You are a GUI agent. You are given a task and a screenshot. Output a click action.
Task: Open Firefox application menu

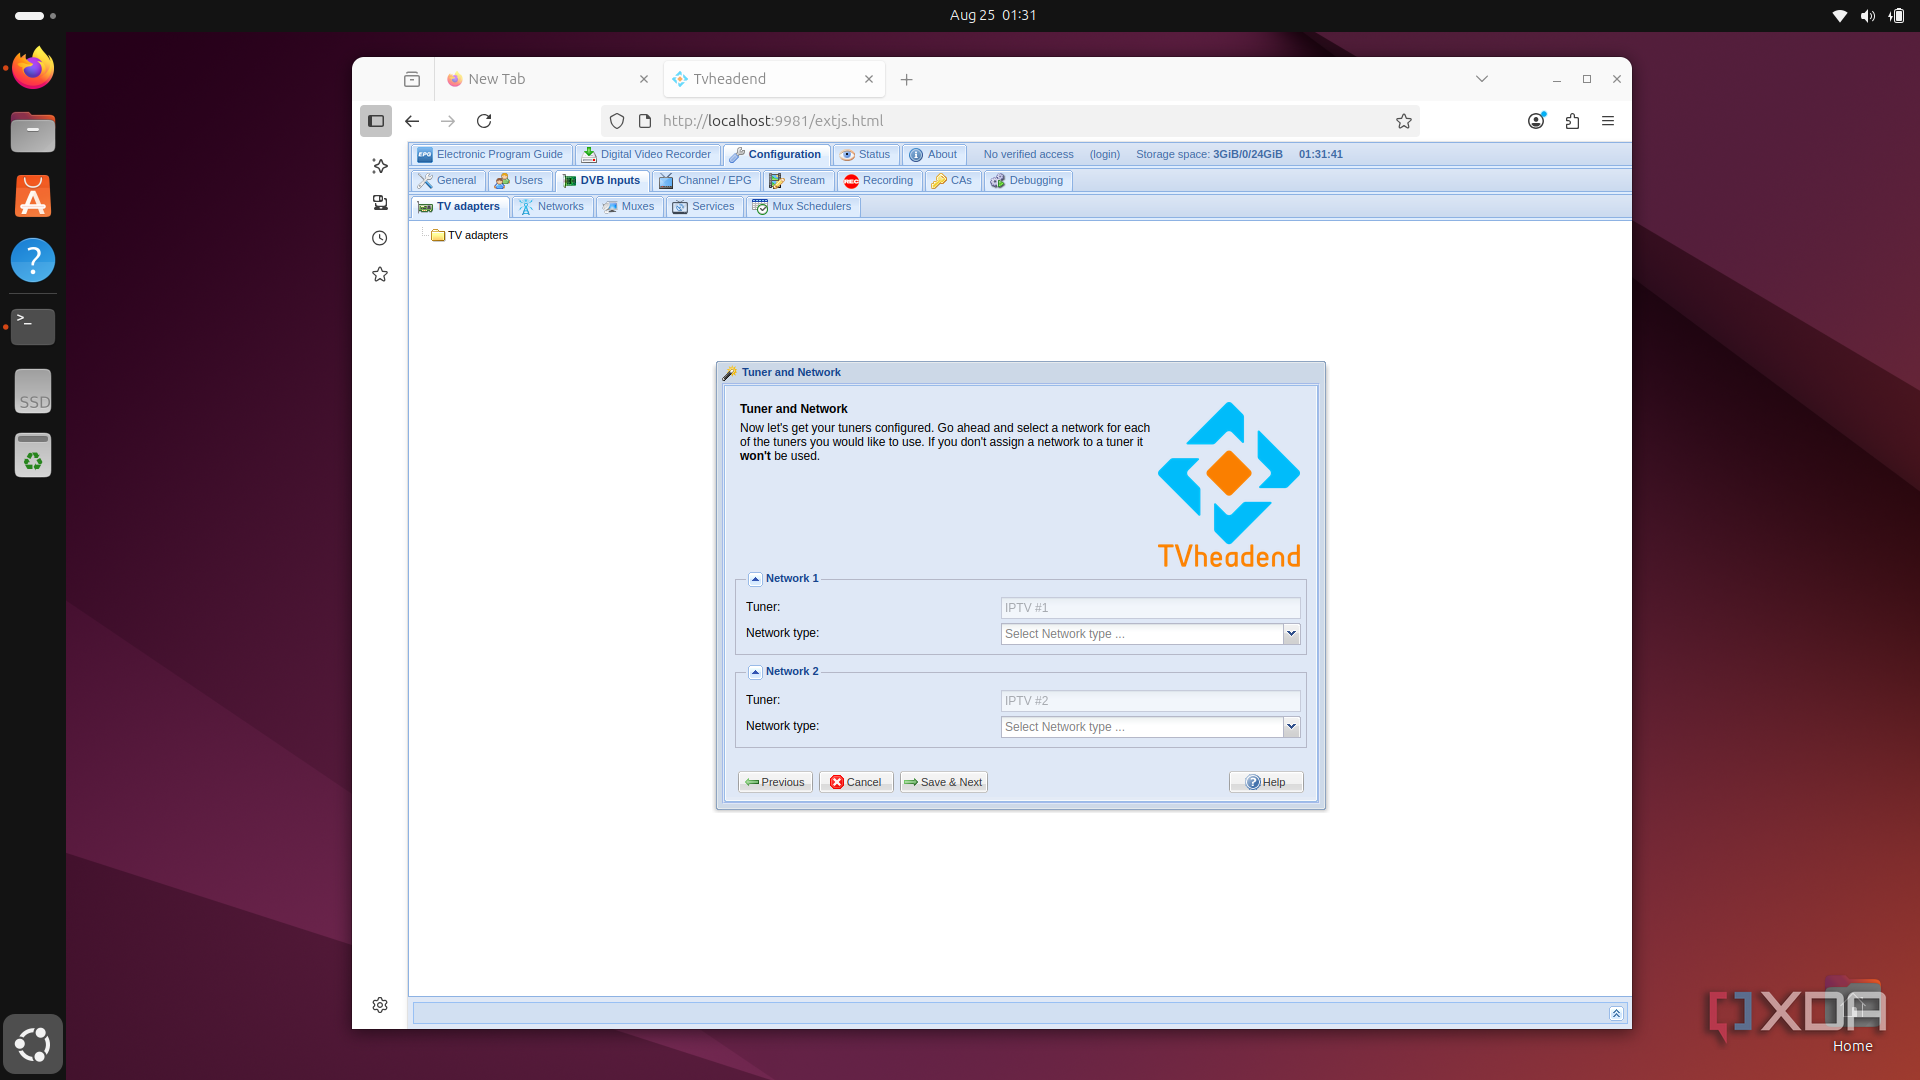[x=1608, y=121]
